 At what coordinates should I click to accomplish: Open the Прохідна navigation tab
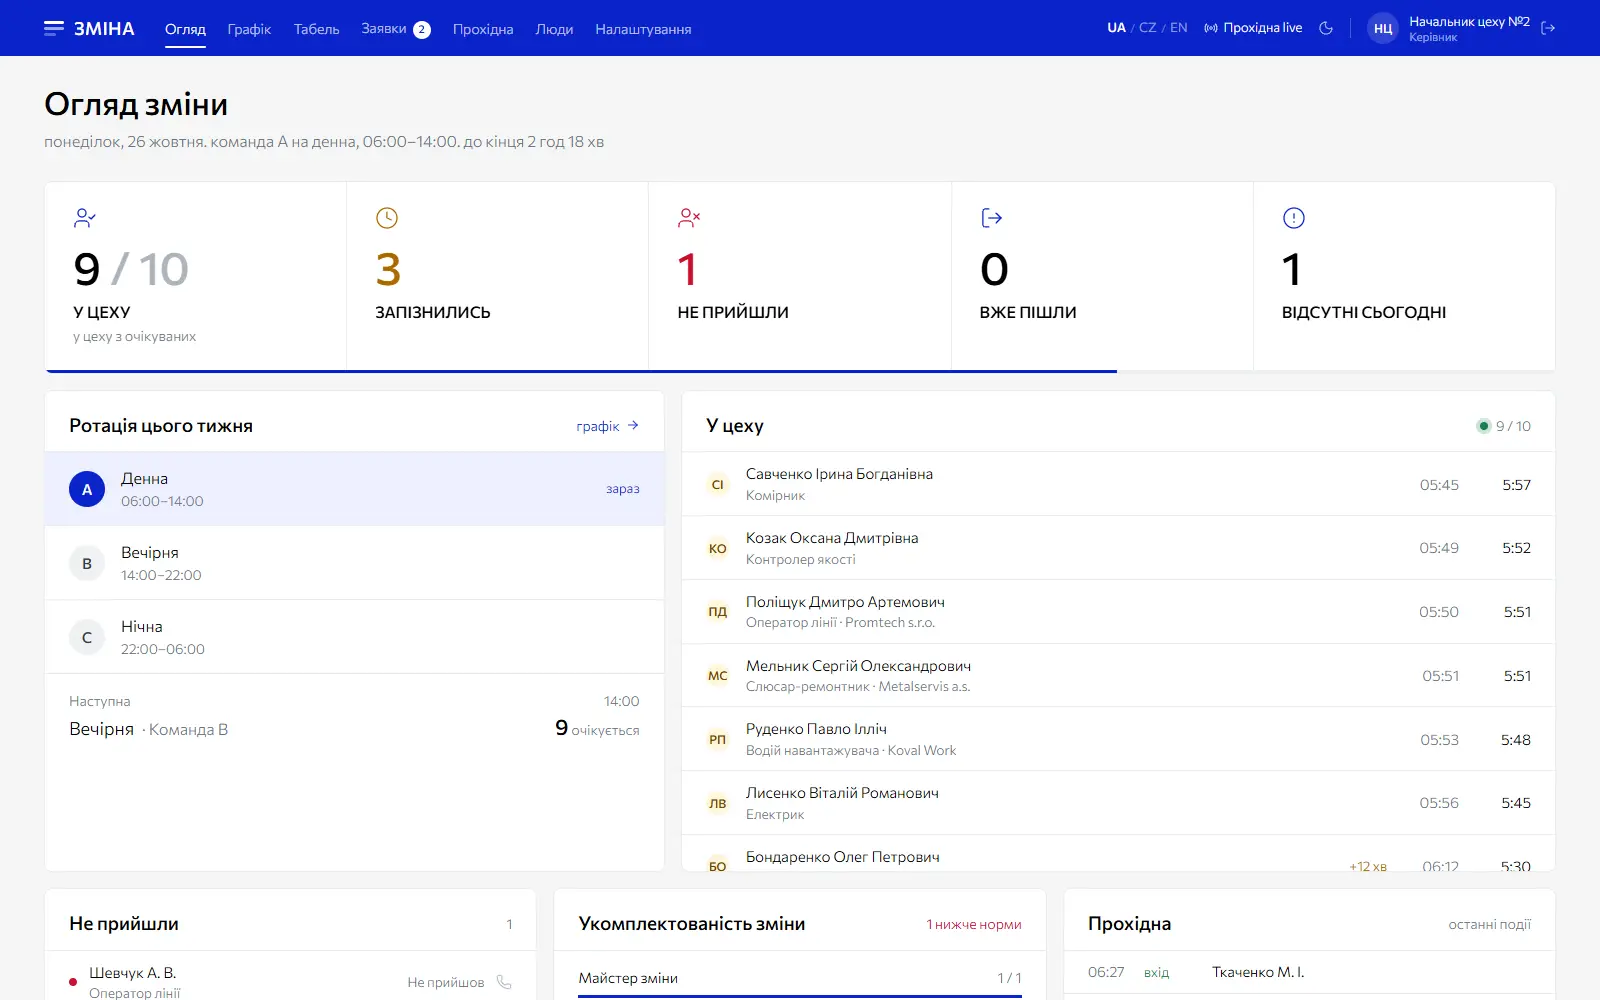coord(483,29)
